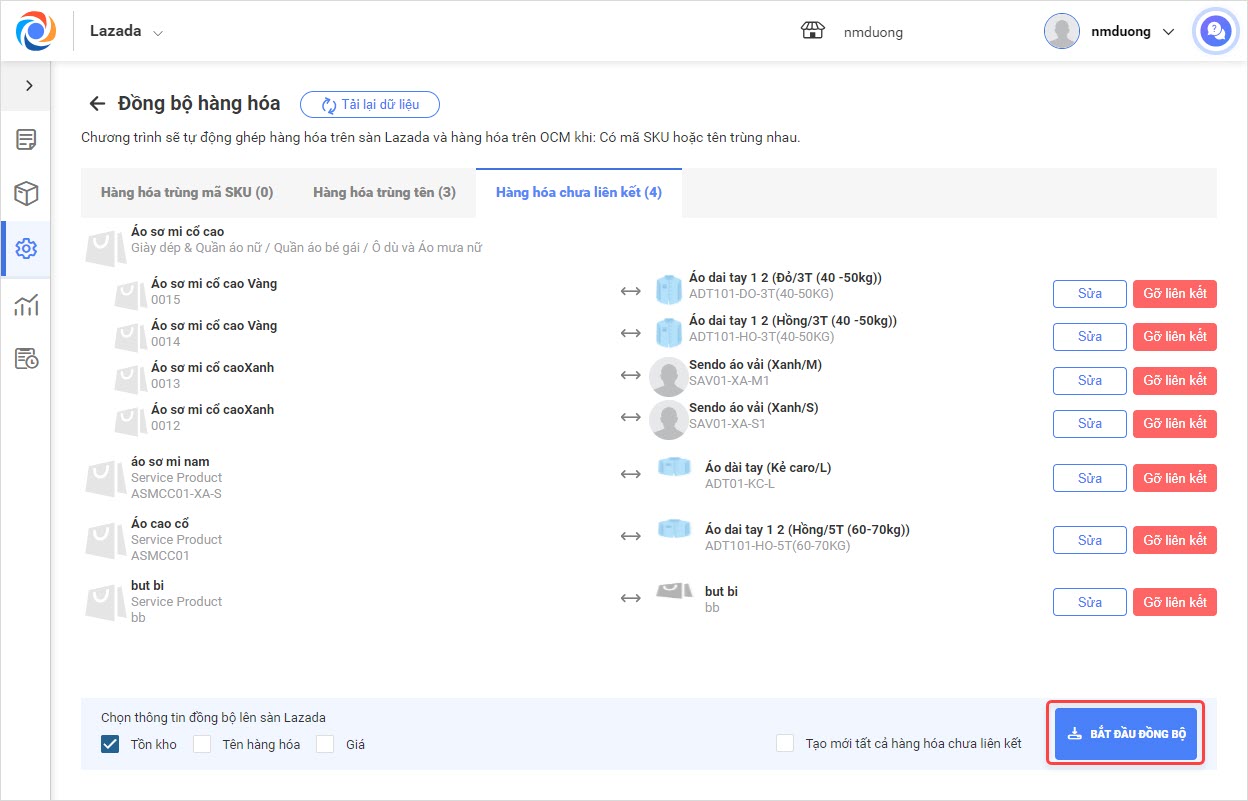Expand the nmduong account menu
Image resolution: width=1248 pixels, height=801 pixels.
(x=1110, y=32)
